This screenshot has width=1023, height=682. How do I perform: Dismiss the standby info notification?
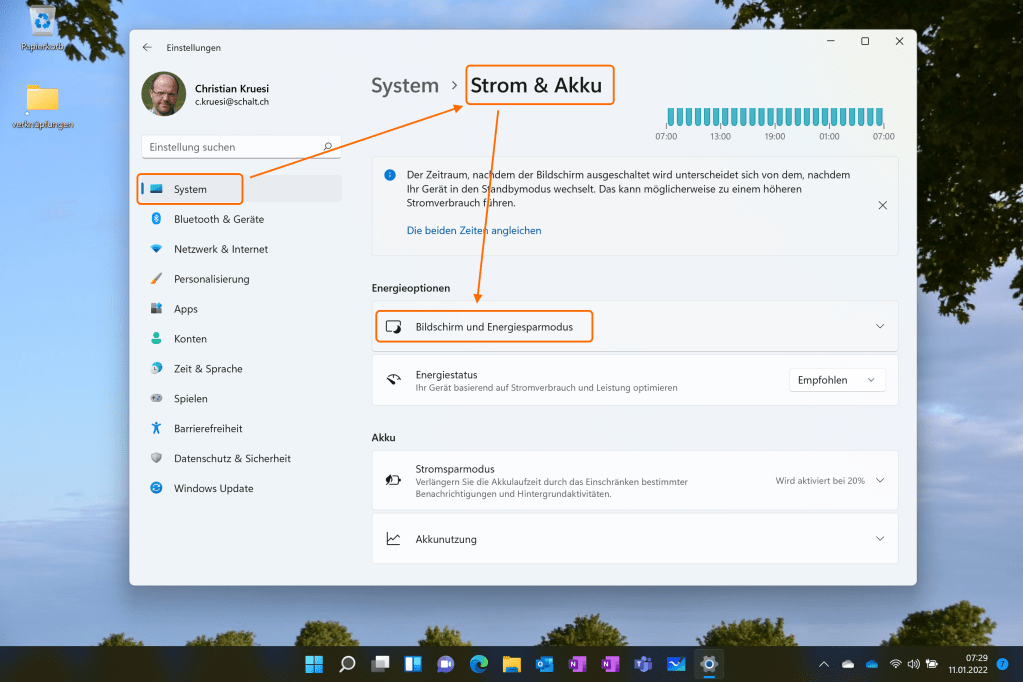tap(882, 205)
